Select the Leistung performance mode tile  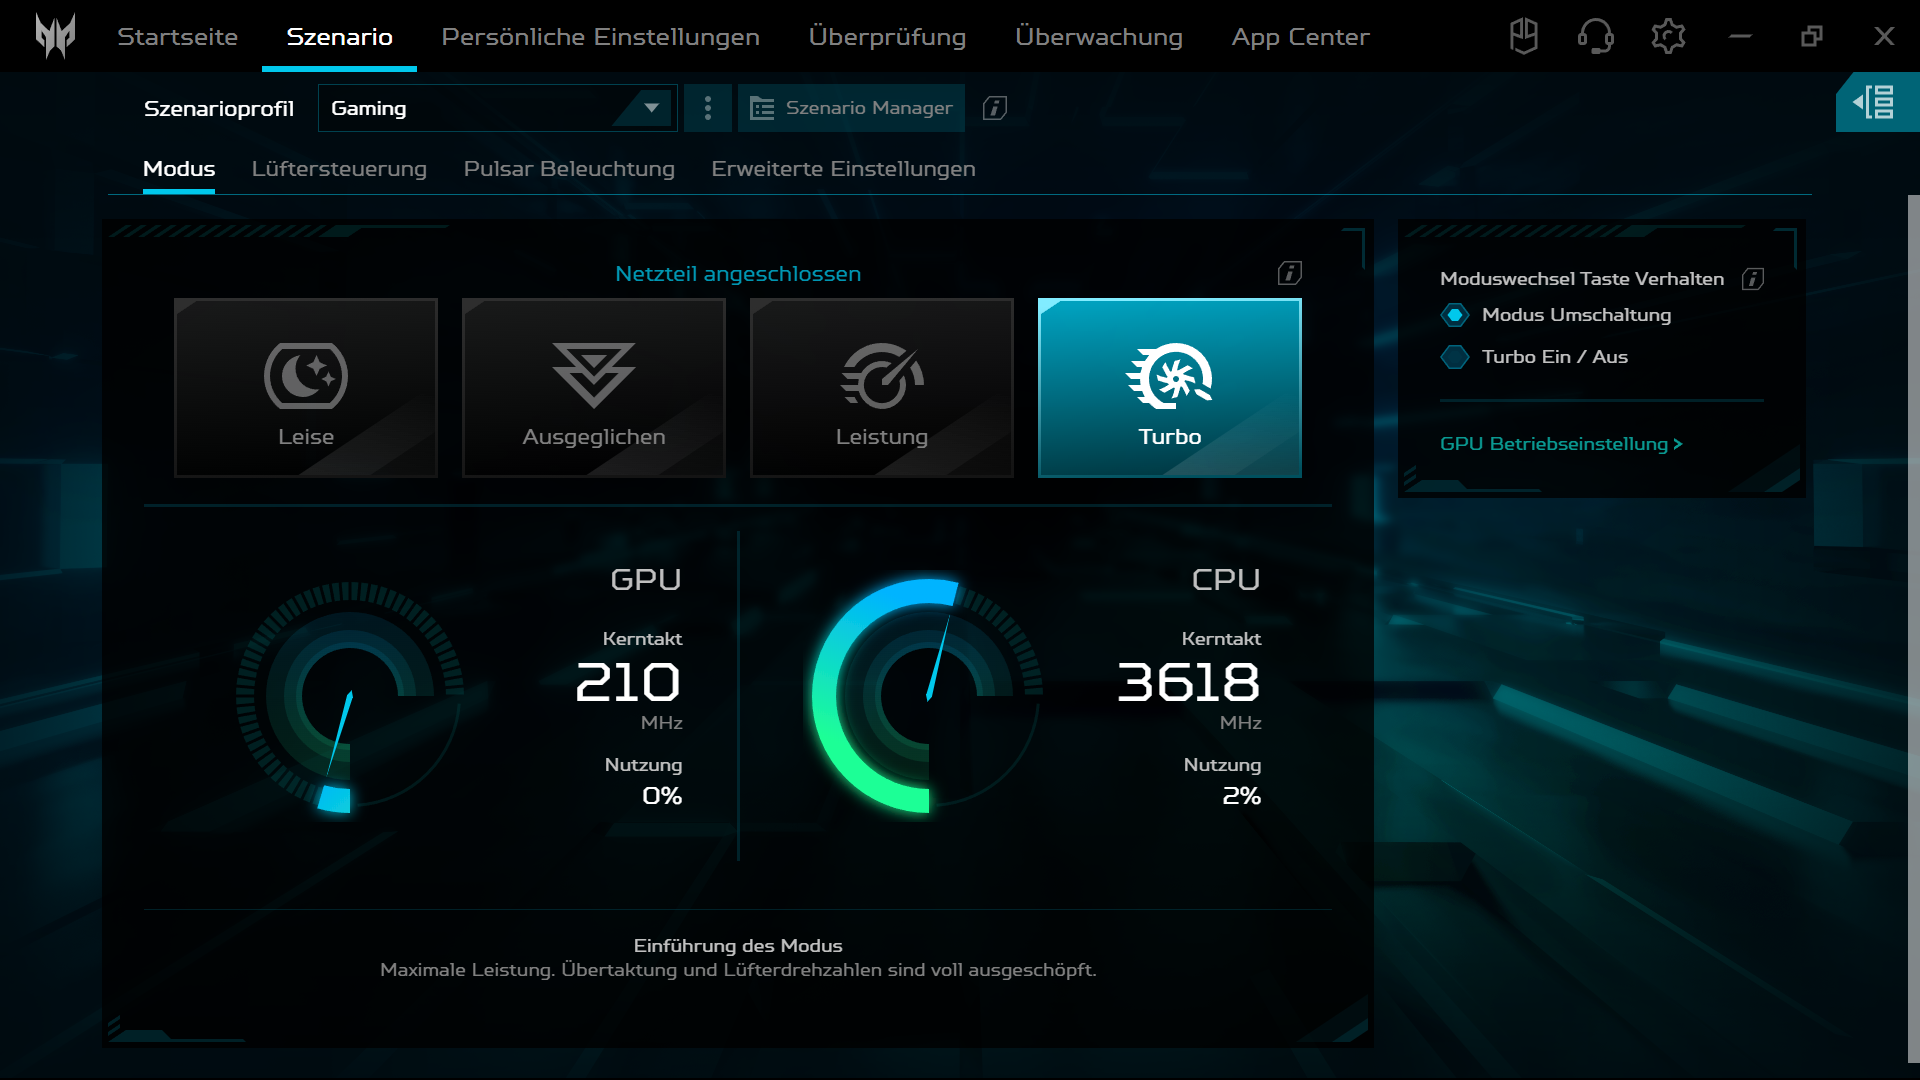click(882, 388)
